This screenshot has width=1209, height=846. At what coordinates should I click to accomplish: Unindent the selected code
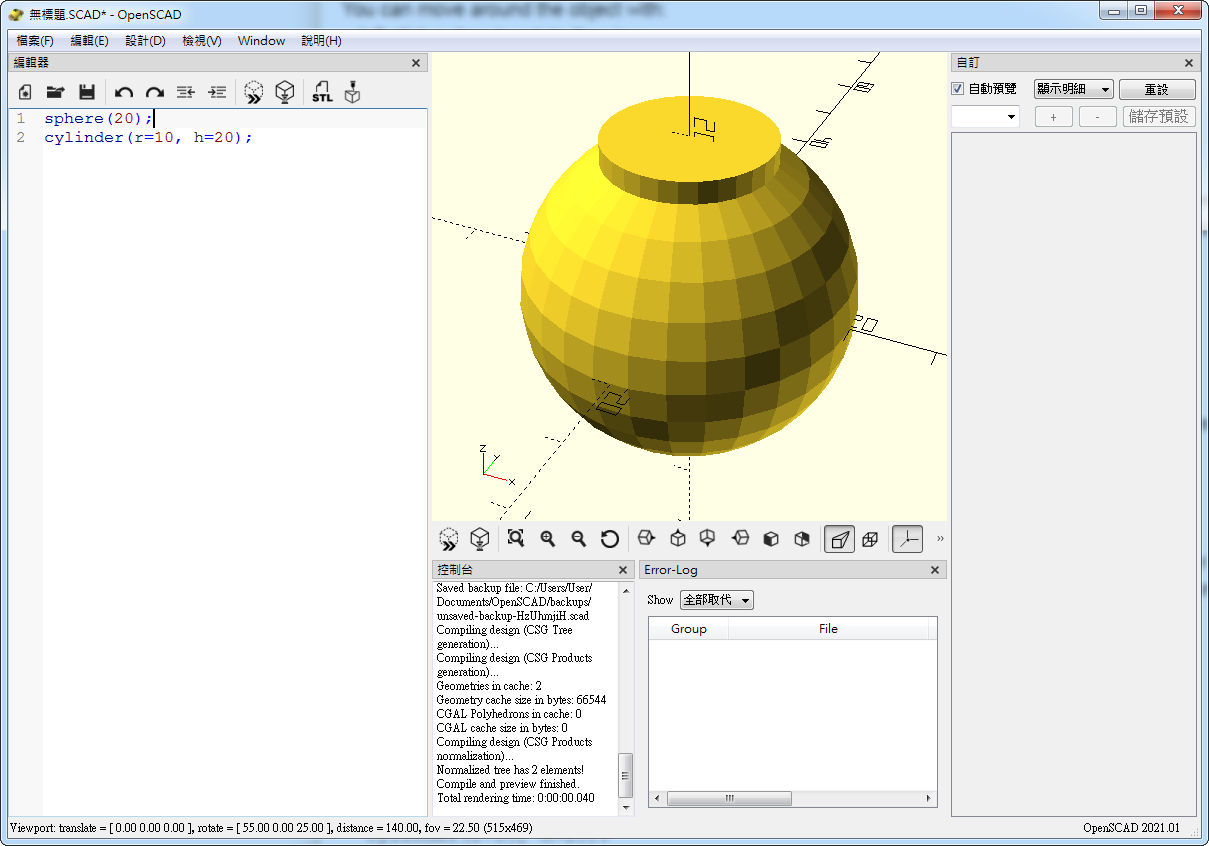[x=186, y=93]
